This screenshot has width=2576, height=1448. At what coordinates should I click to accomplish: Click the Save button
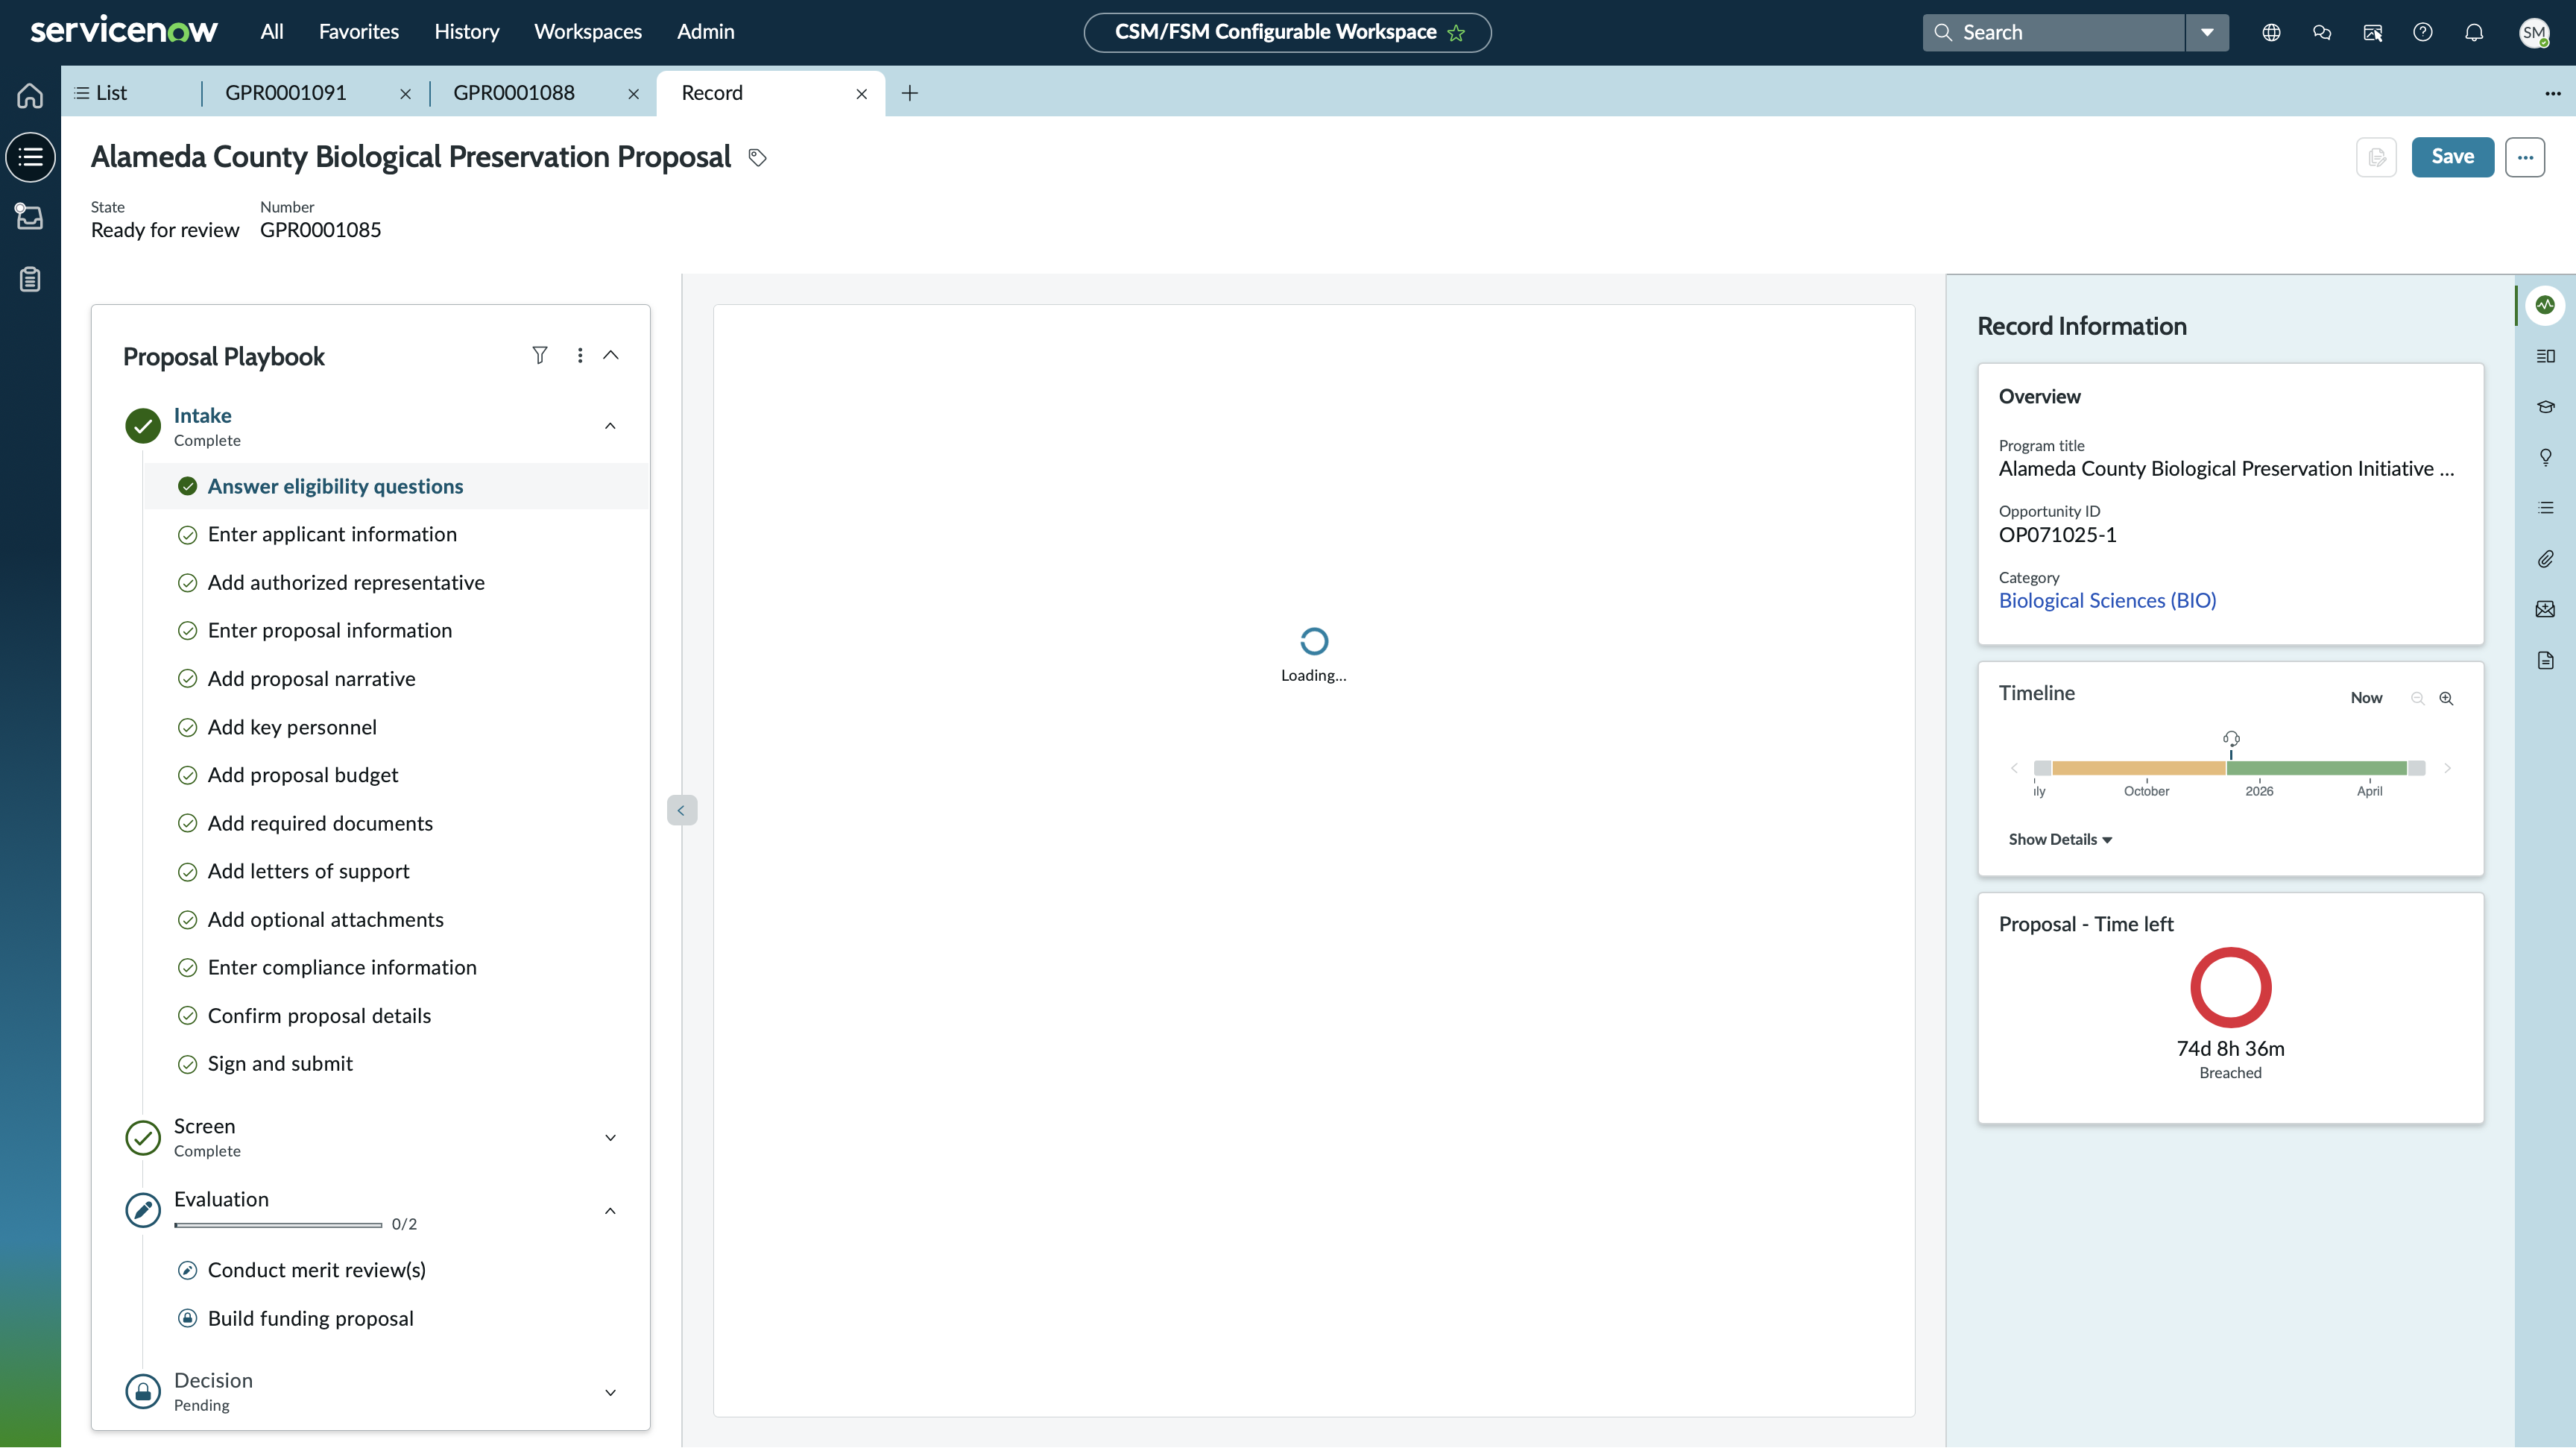(2452, 157)
